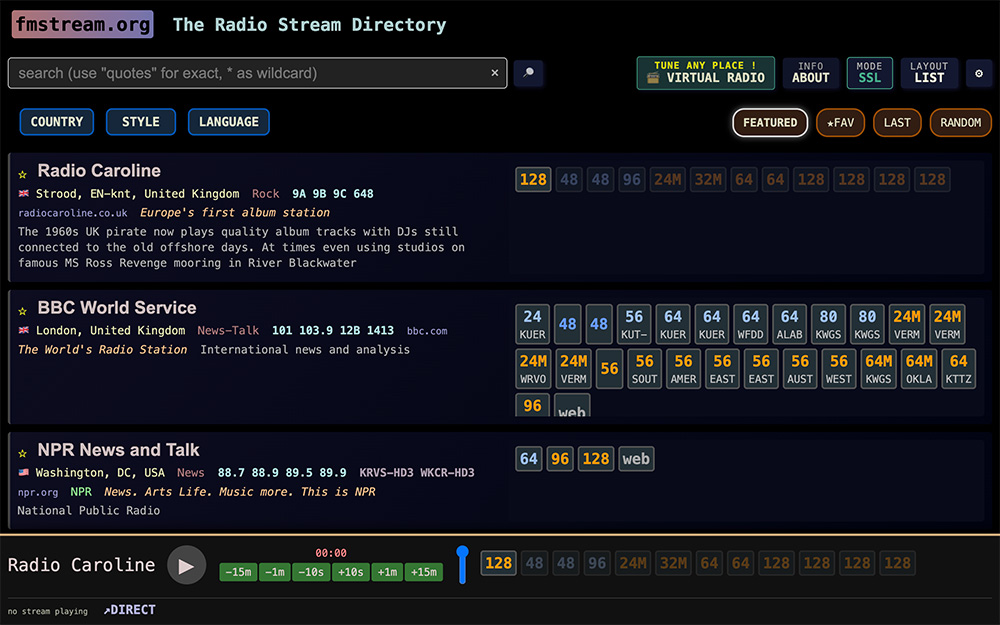Skip forward ten seconds with +10s

pos(350,572)
